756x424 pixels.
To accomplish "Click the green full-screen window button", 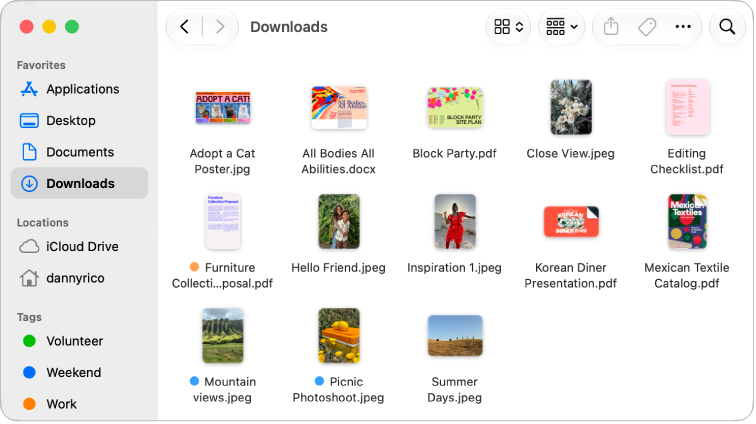I will pyautogui.click(x=72, y=27).
